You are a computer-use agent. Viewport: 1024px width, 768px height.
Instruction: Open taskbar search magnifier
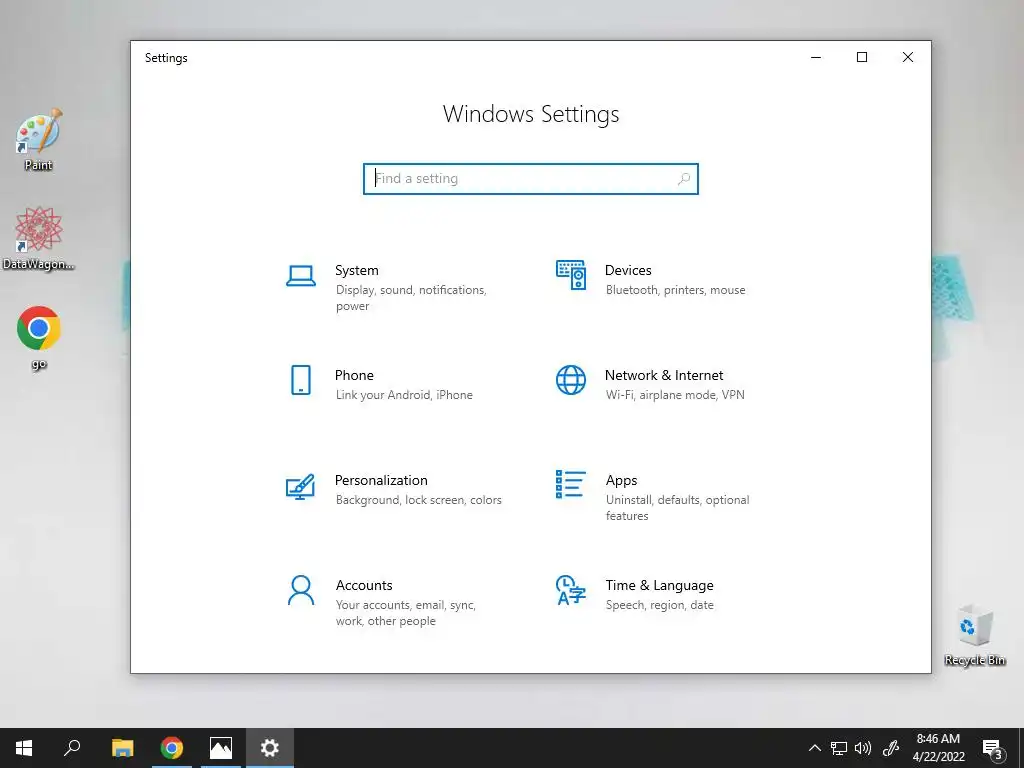pyautogui.click(x=72, y=748)
